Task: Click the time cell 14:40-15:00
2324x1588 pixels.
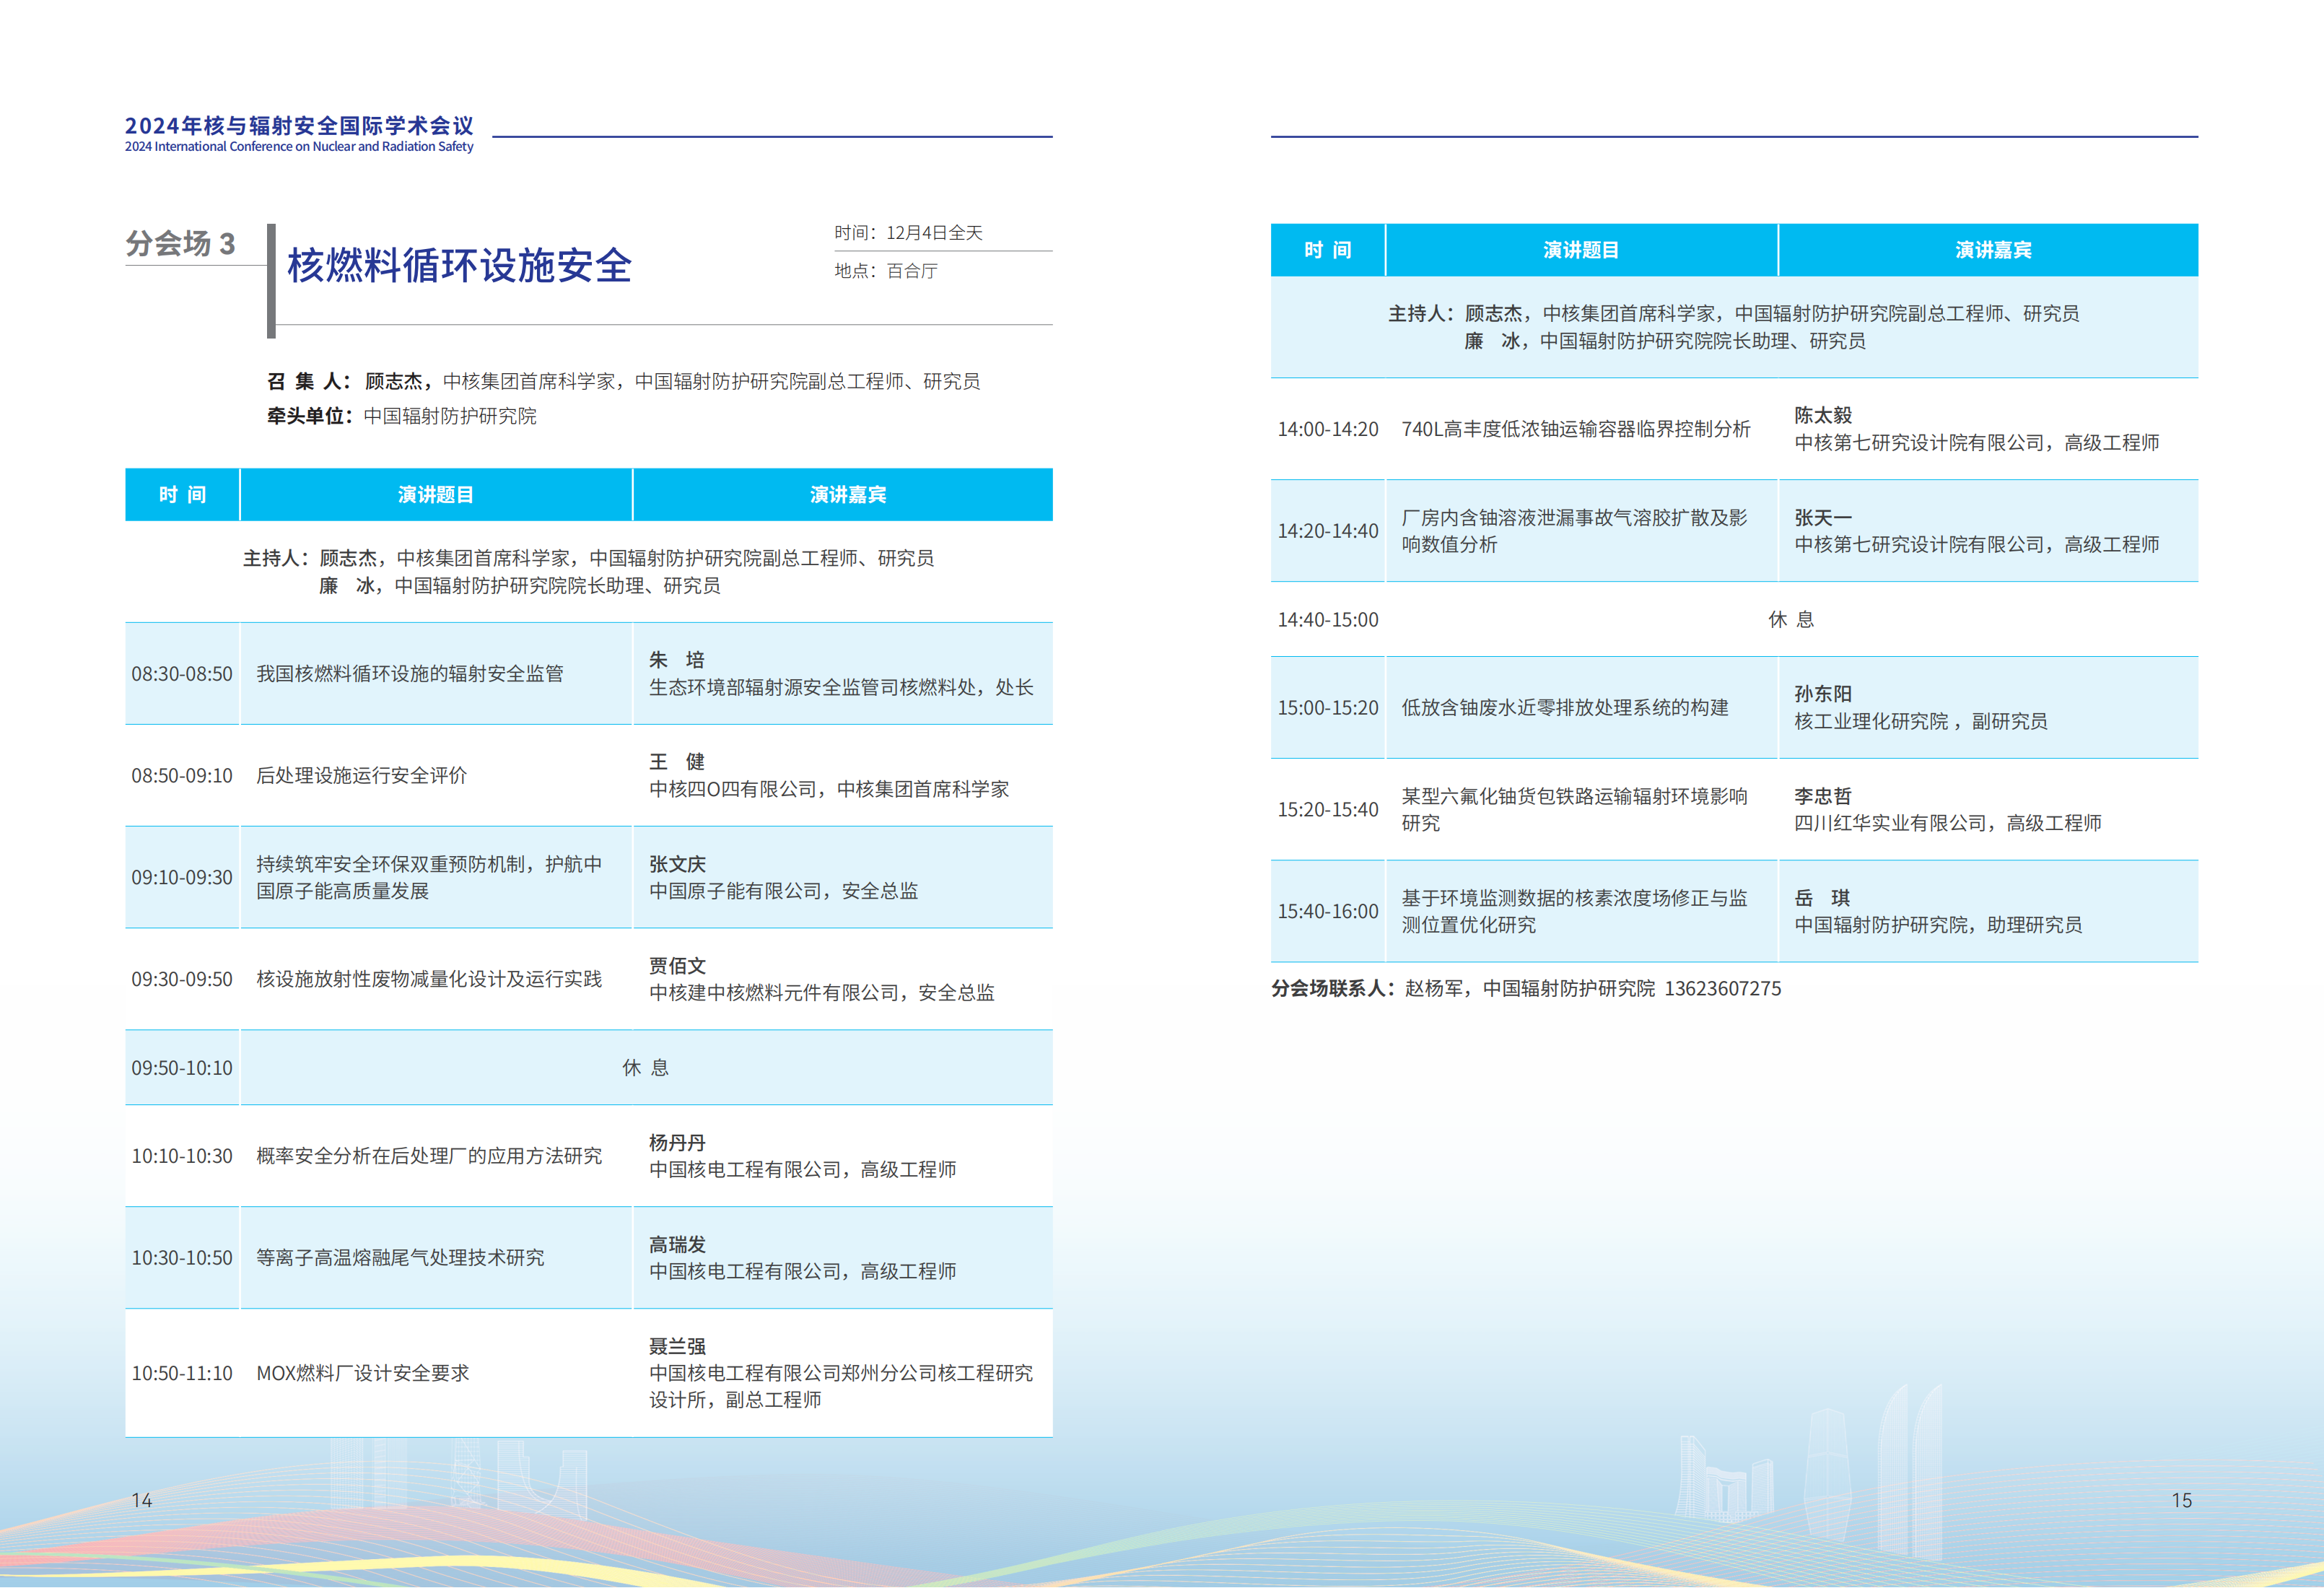Action: [x=1328, y=620]
